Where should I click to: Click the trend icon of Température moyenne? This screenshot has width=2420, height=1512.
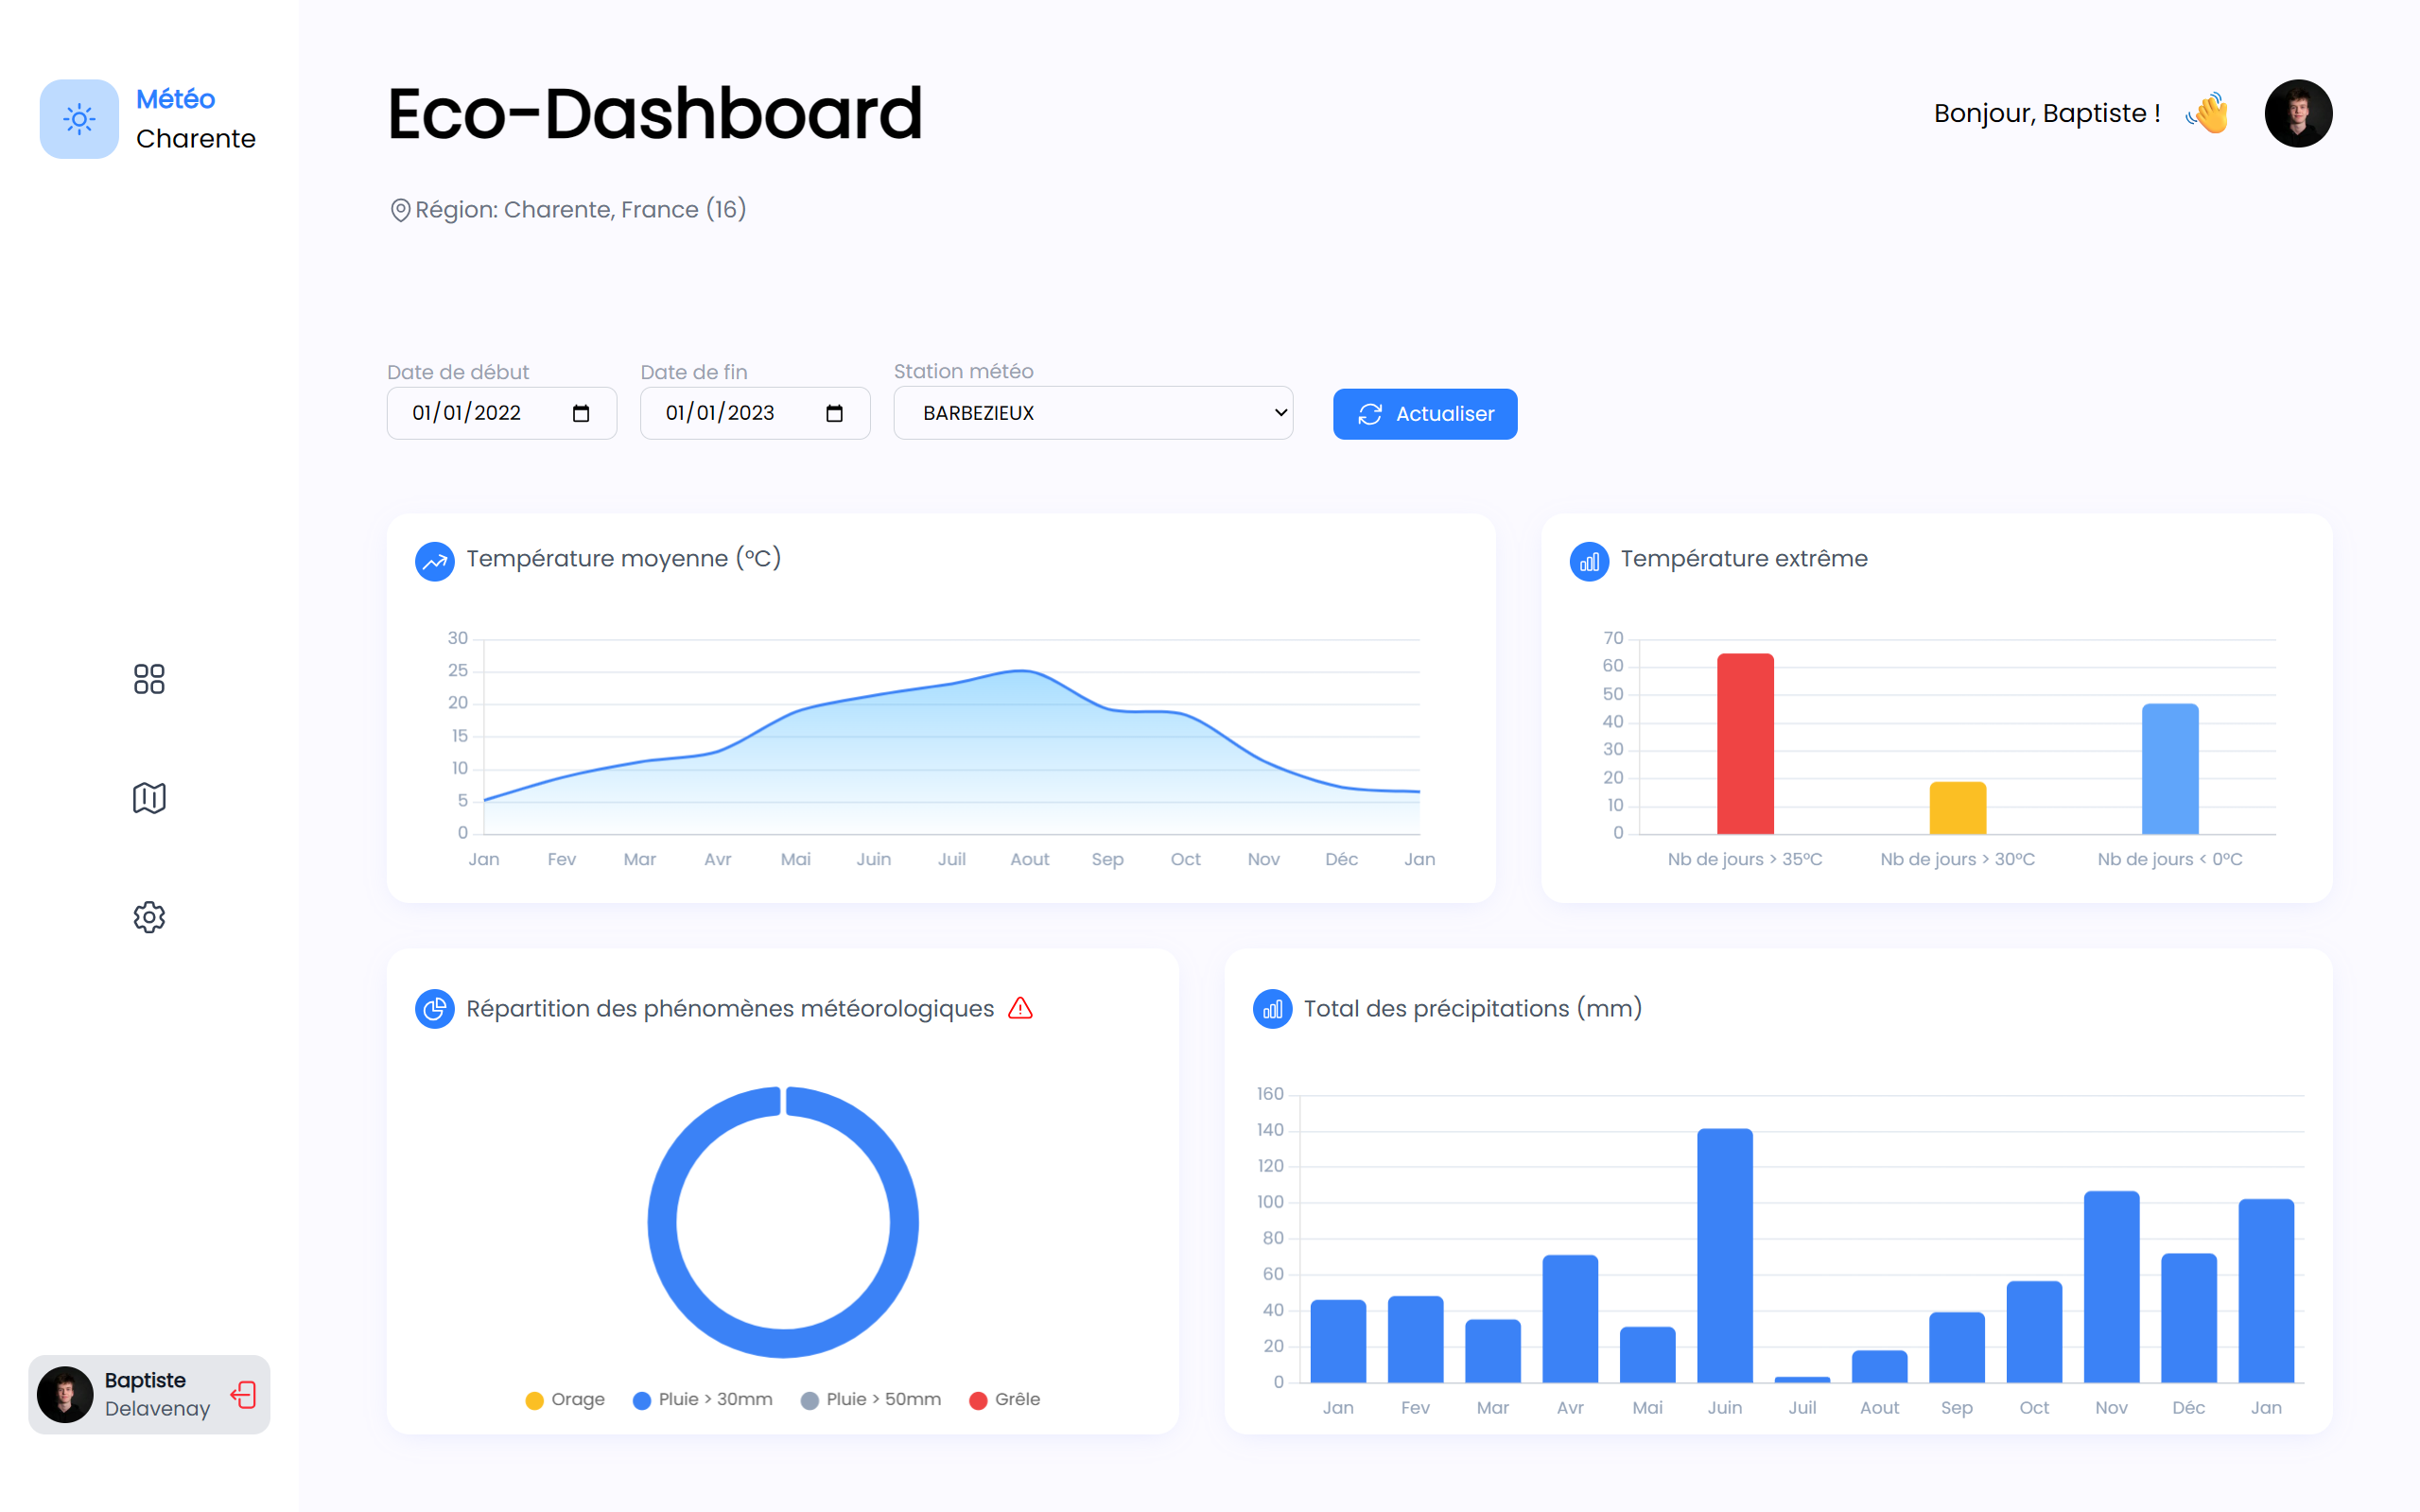pyautogui.click(x=434, y=560)
